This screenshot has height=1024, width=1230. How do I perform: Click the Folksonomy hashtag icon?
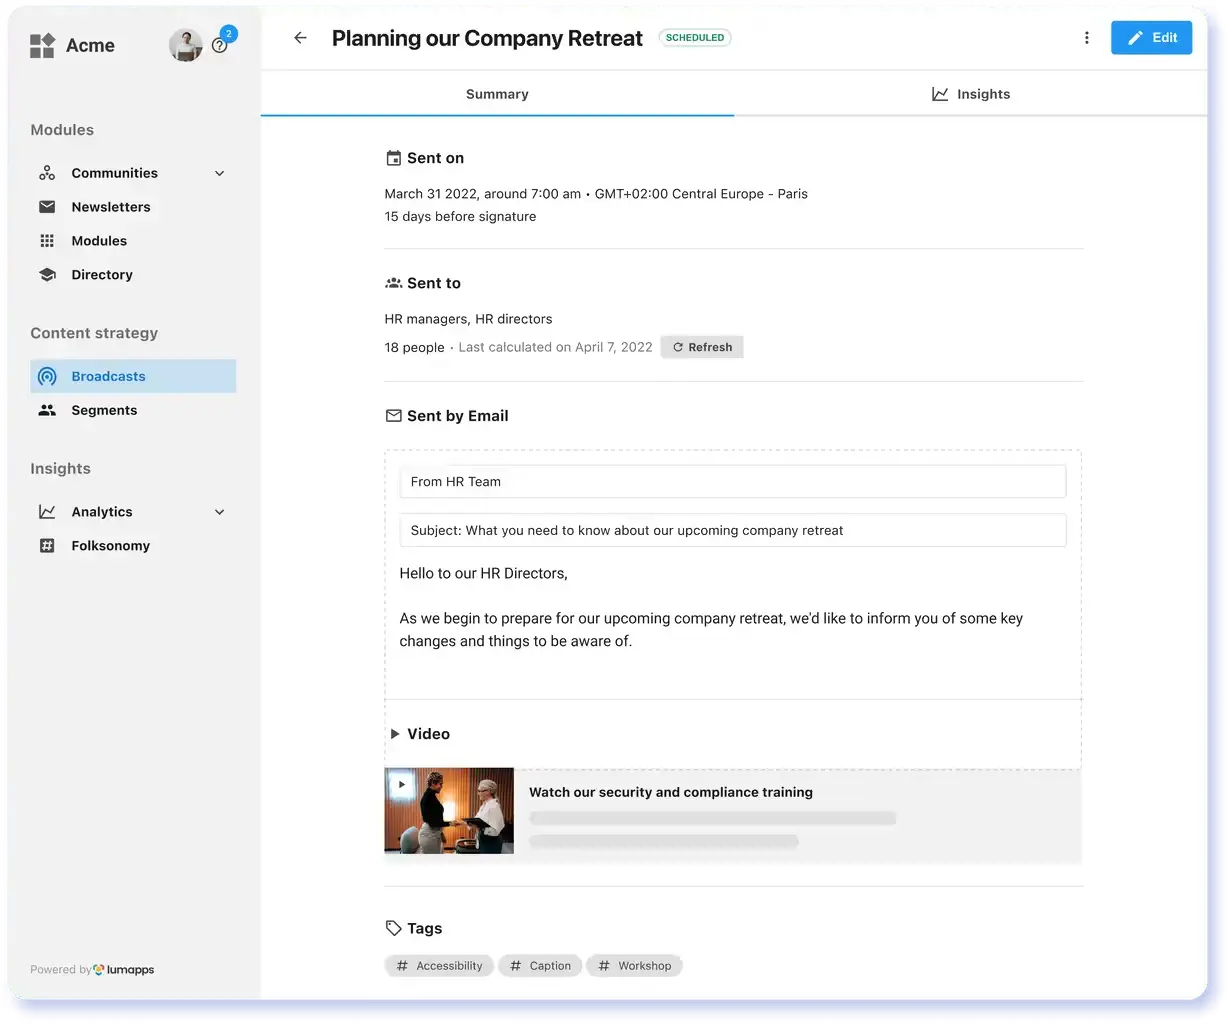pyautogui.click(x=47, y=546)
